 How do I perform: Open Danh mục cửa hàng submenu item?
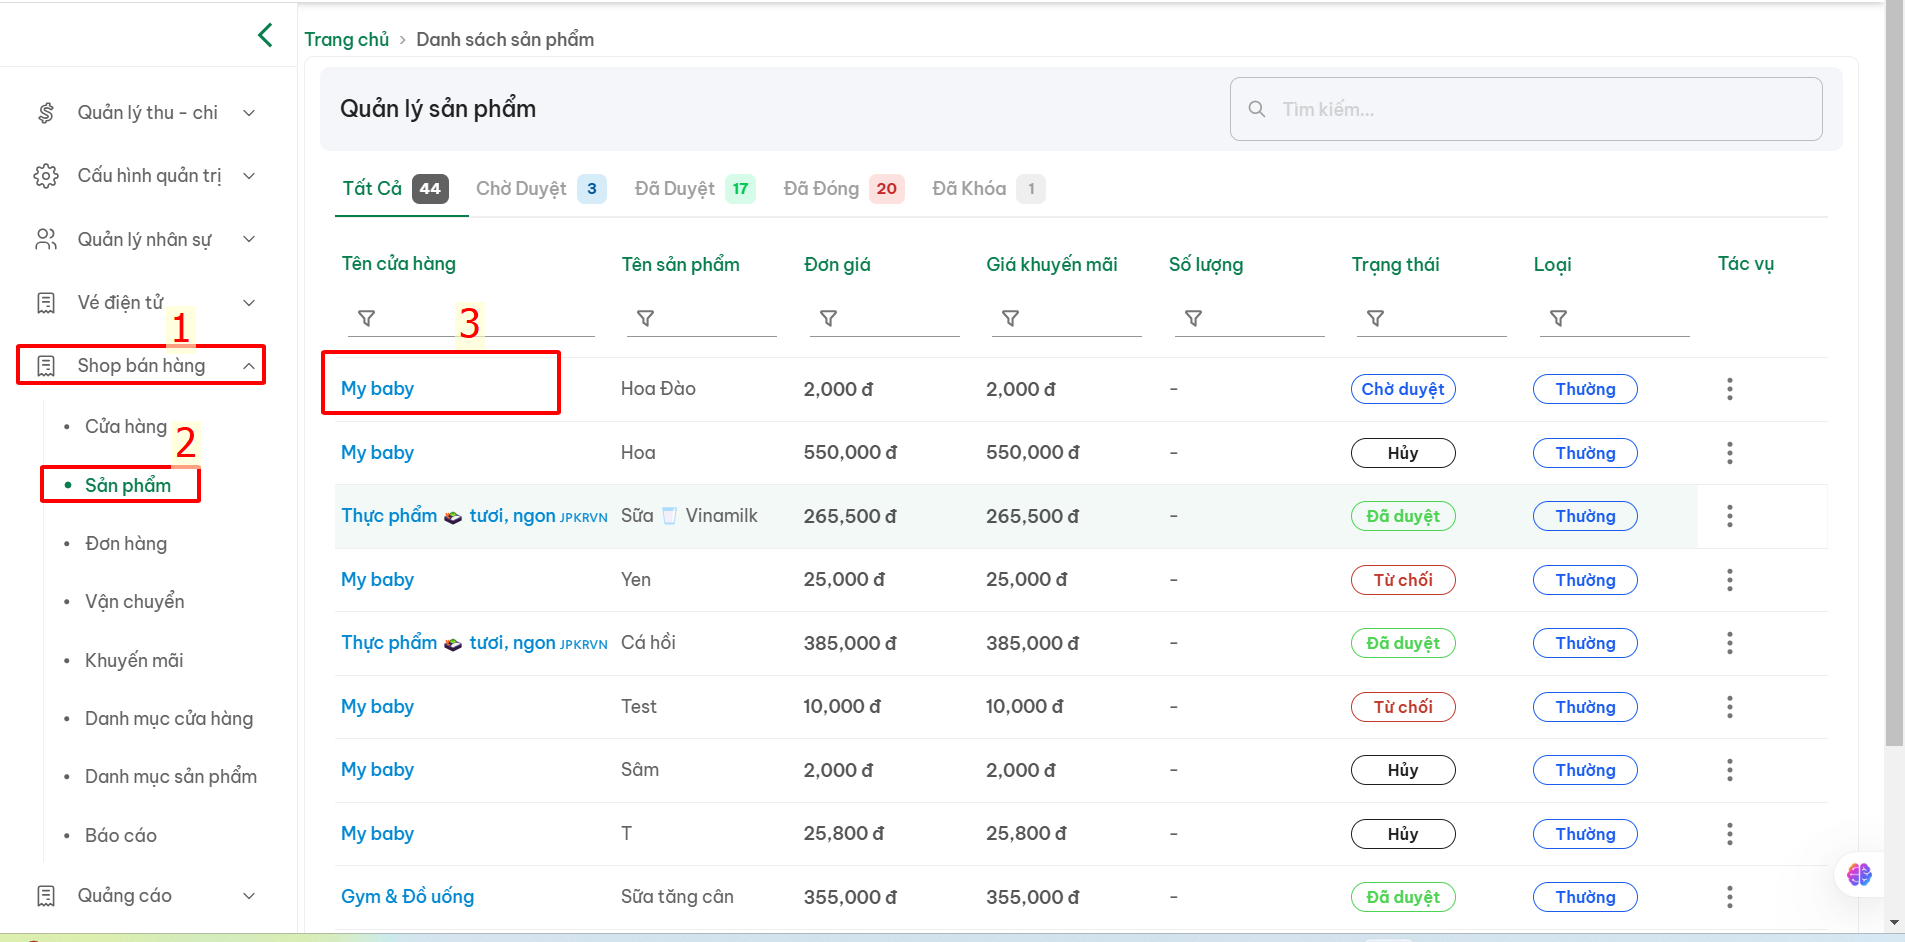pyautogui.click(x=169, y=719)
